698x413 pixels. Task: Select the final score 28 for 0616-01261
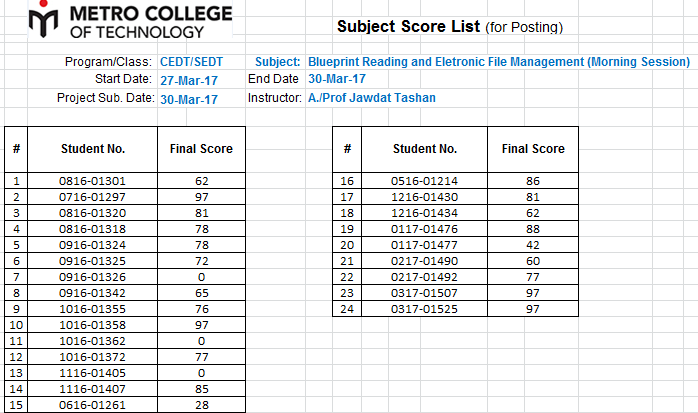(x=201, y=405)
